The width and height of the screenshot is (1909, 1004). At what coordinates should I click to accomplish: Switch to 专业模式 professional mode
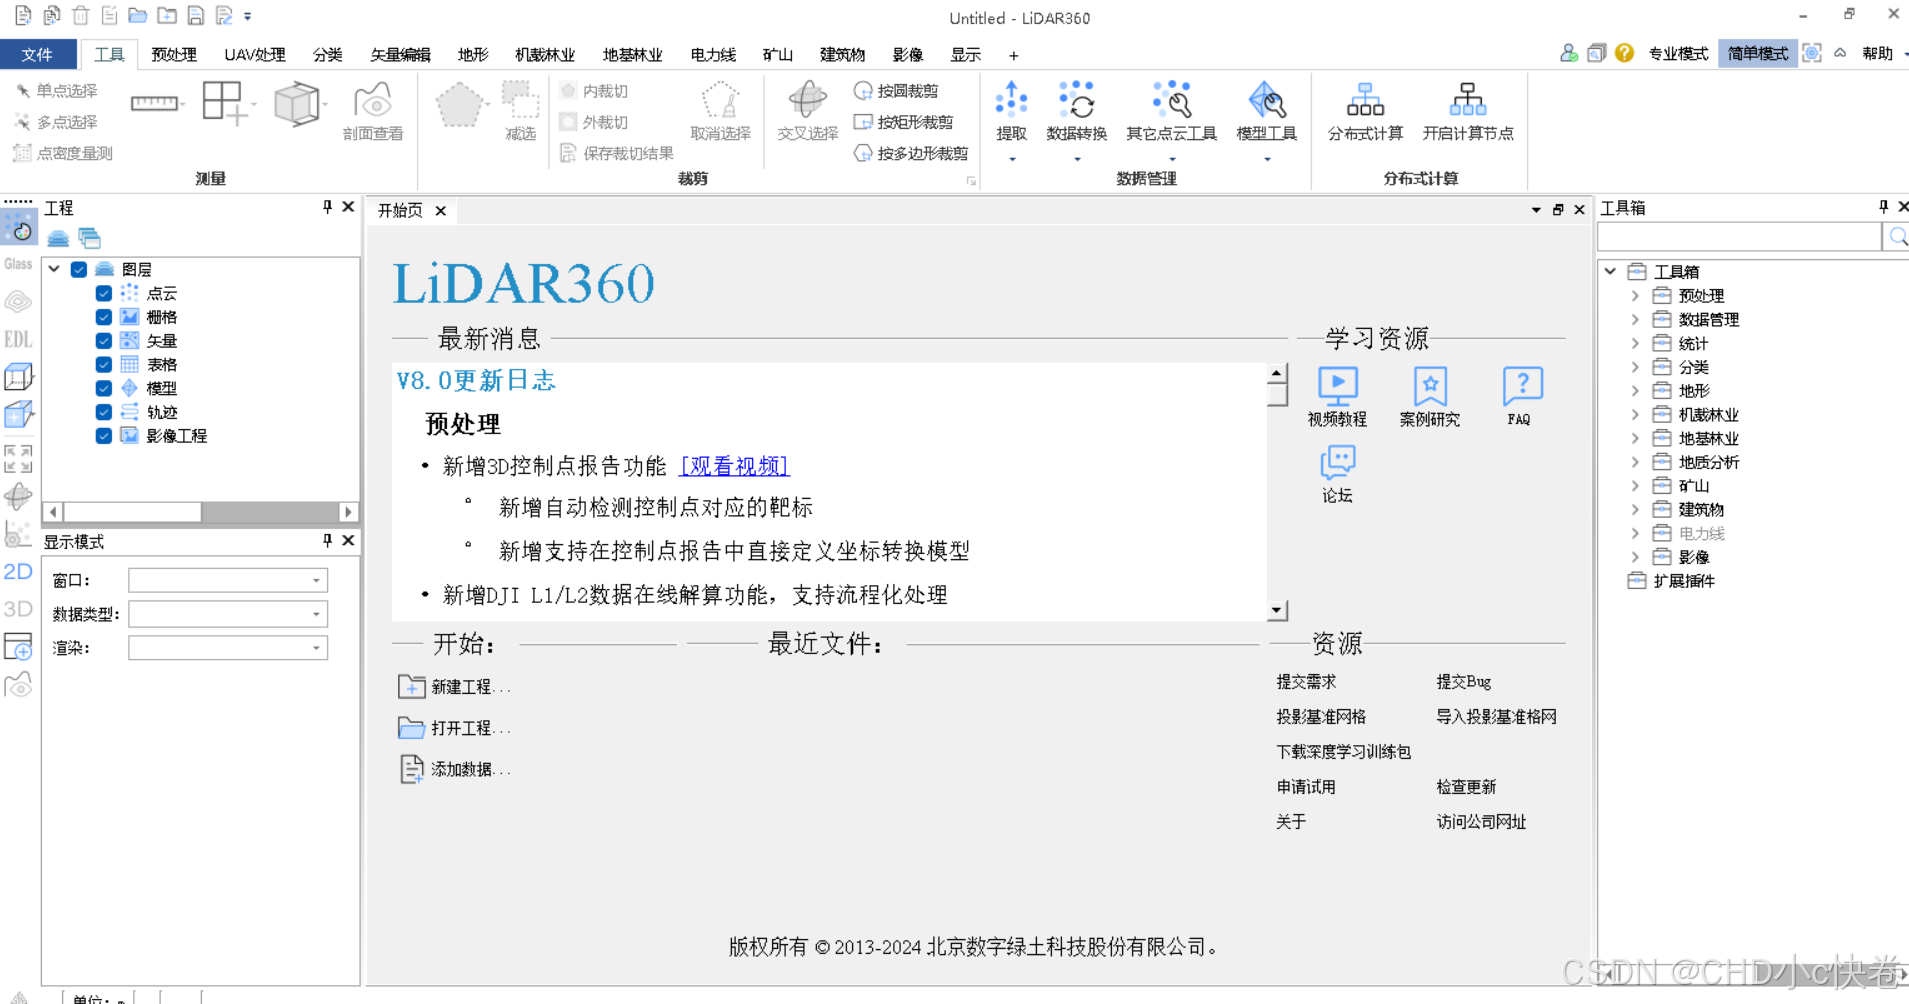point(1678,54)
